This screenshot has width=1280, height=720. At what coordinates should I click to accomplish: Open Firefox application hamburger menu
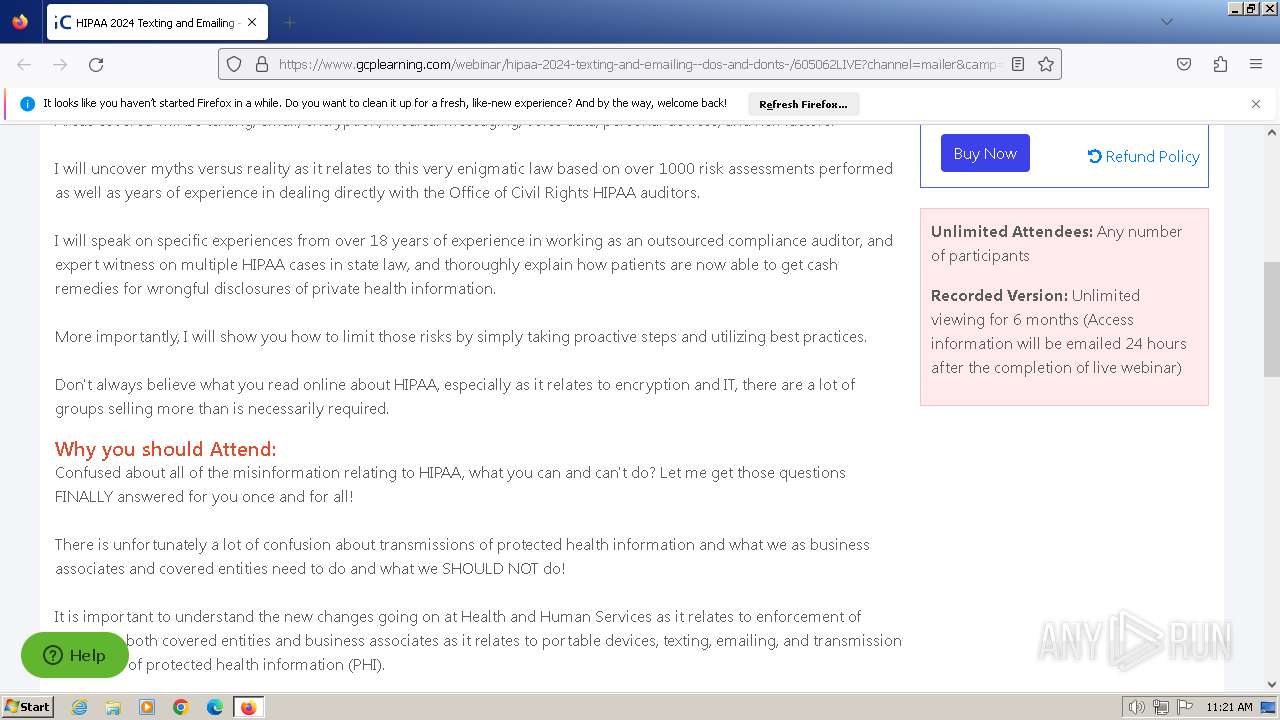tap(1256, 64)
